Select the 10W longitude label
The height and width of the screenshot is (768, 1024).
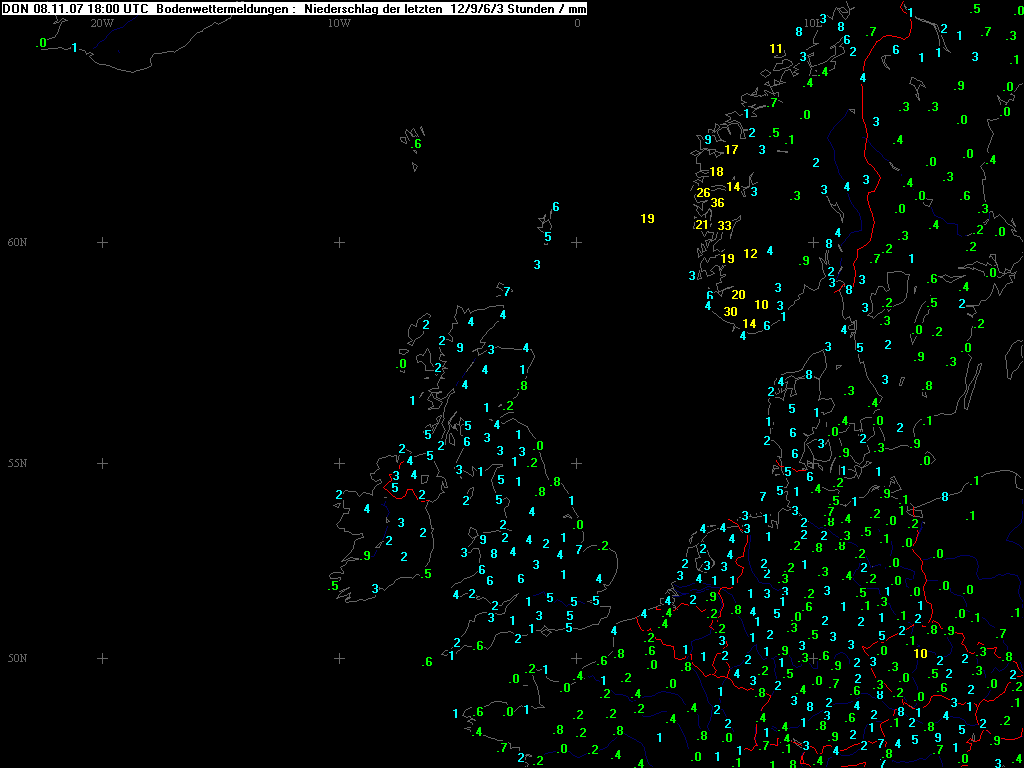coord(339,22)
